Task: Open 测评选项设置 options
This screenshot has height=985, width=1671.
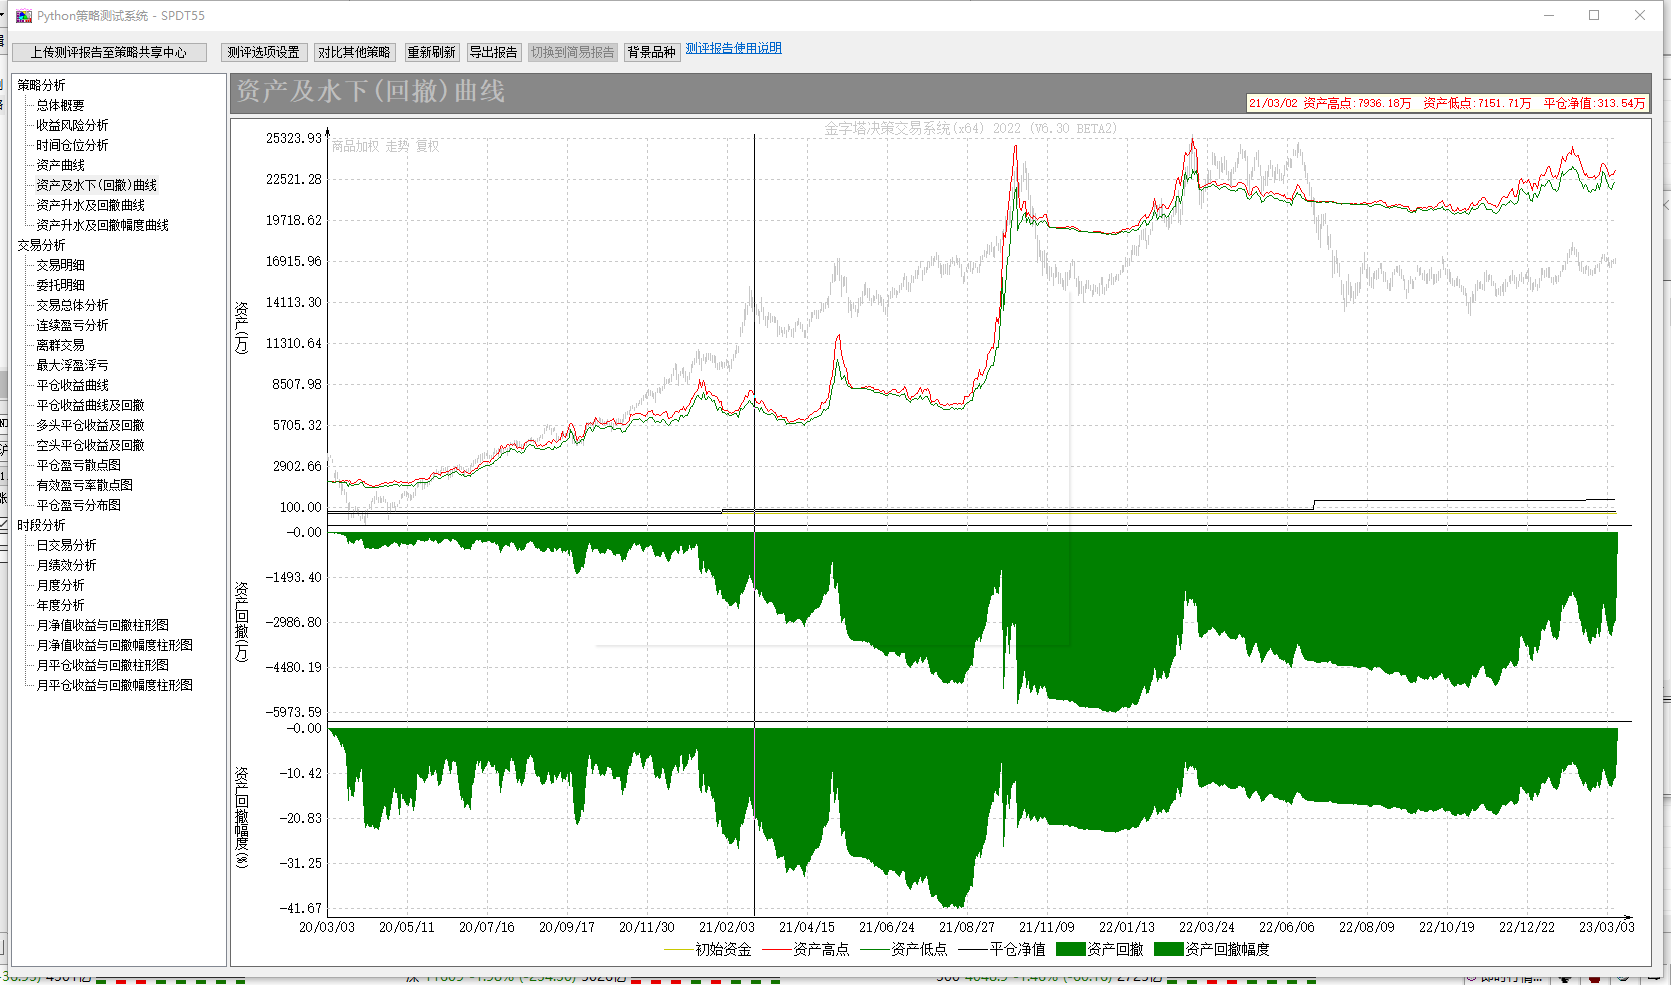Action: 263,52
